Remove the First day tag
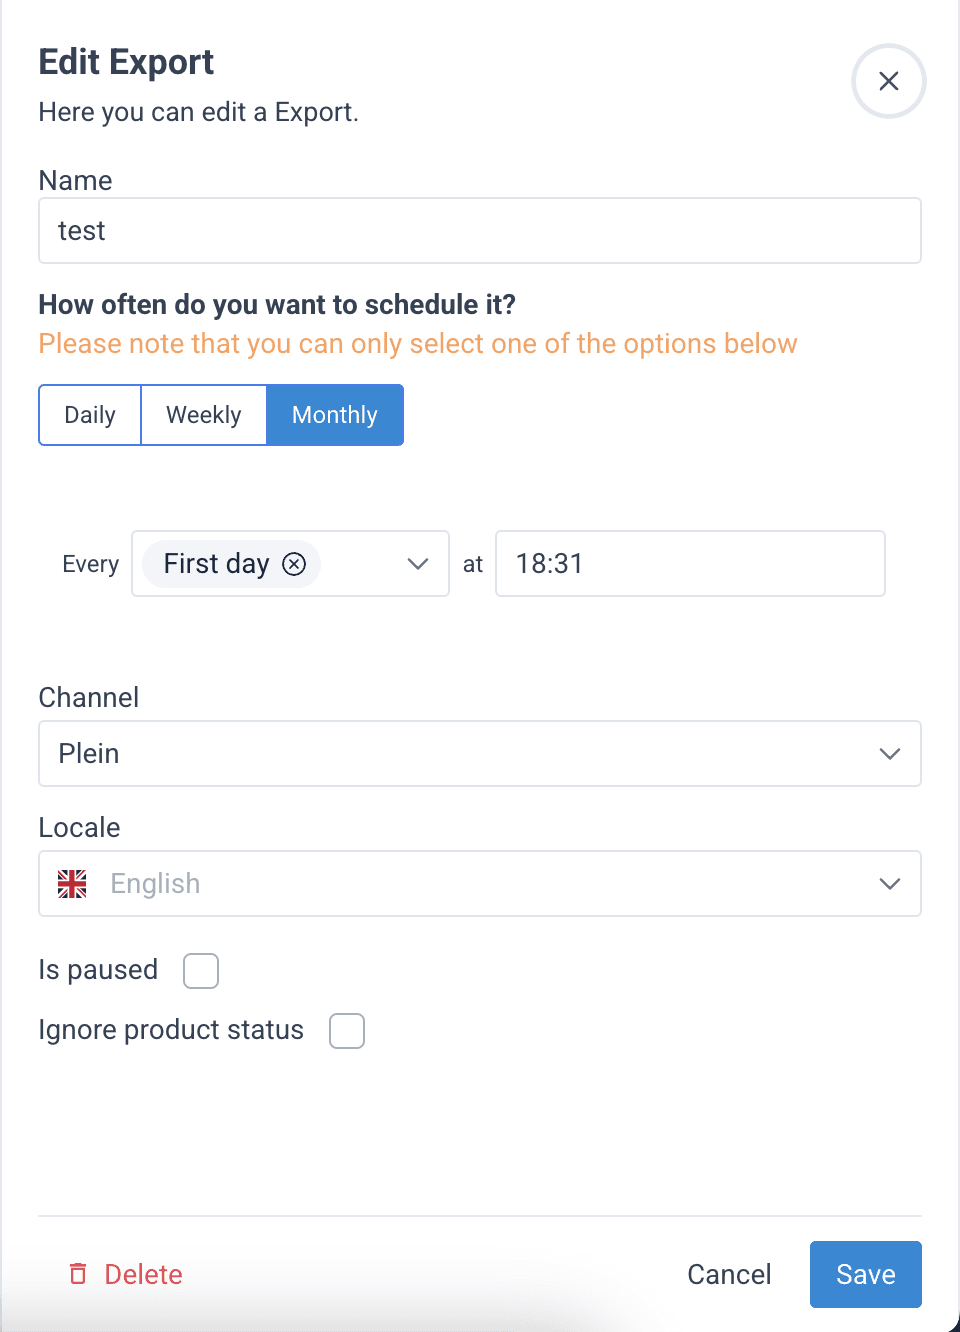Viewport: 960px width, 1332px height. [294, 564]
